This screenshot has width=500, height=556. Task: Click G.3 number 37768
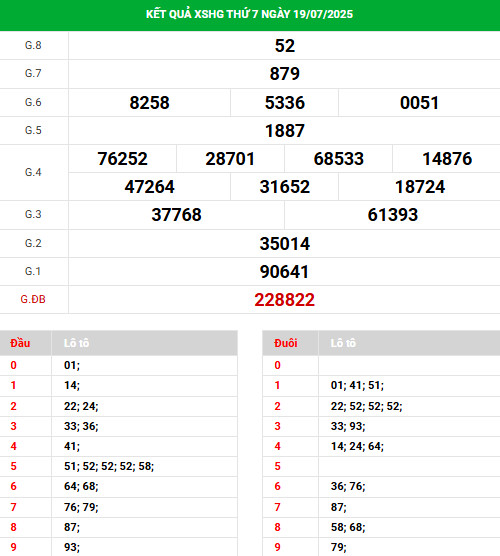(176, 215)
